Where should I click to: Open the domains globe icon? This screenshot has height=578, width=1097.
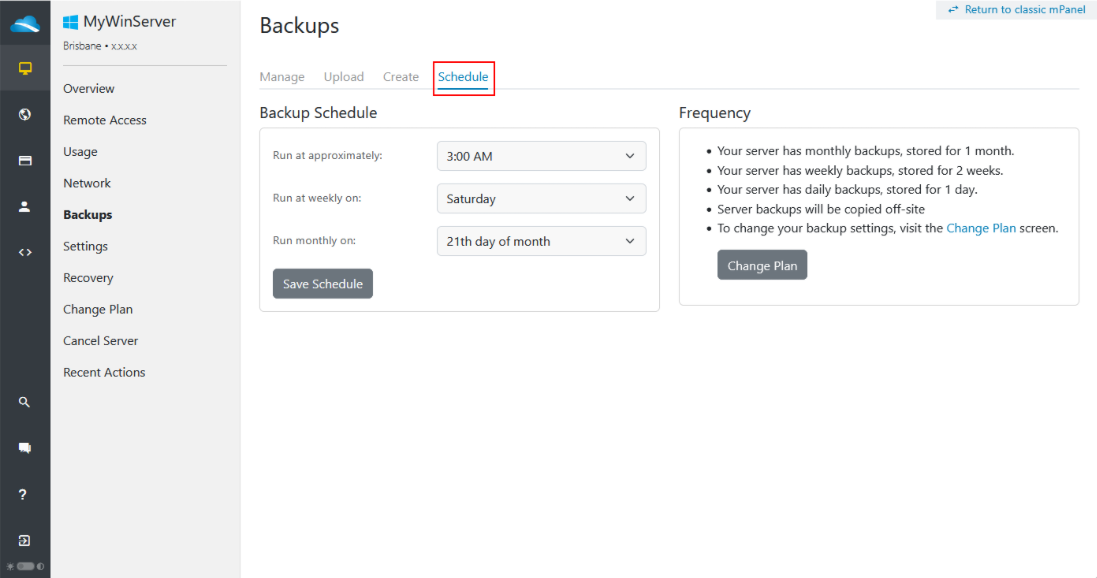25,115
